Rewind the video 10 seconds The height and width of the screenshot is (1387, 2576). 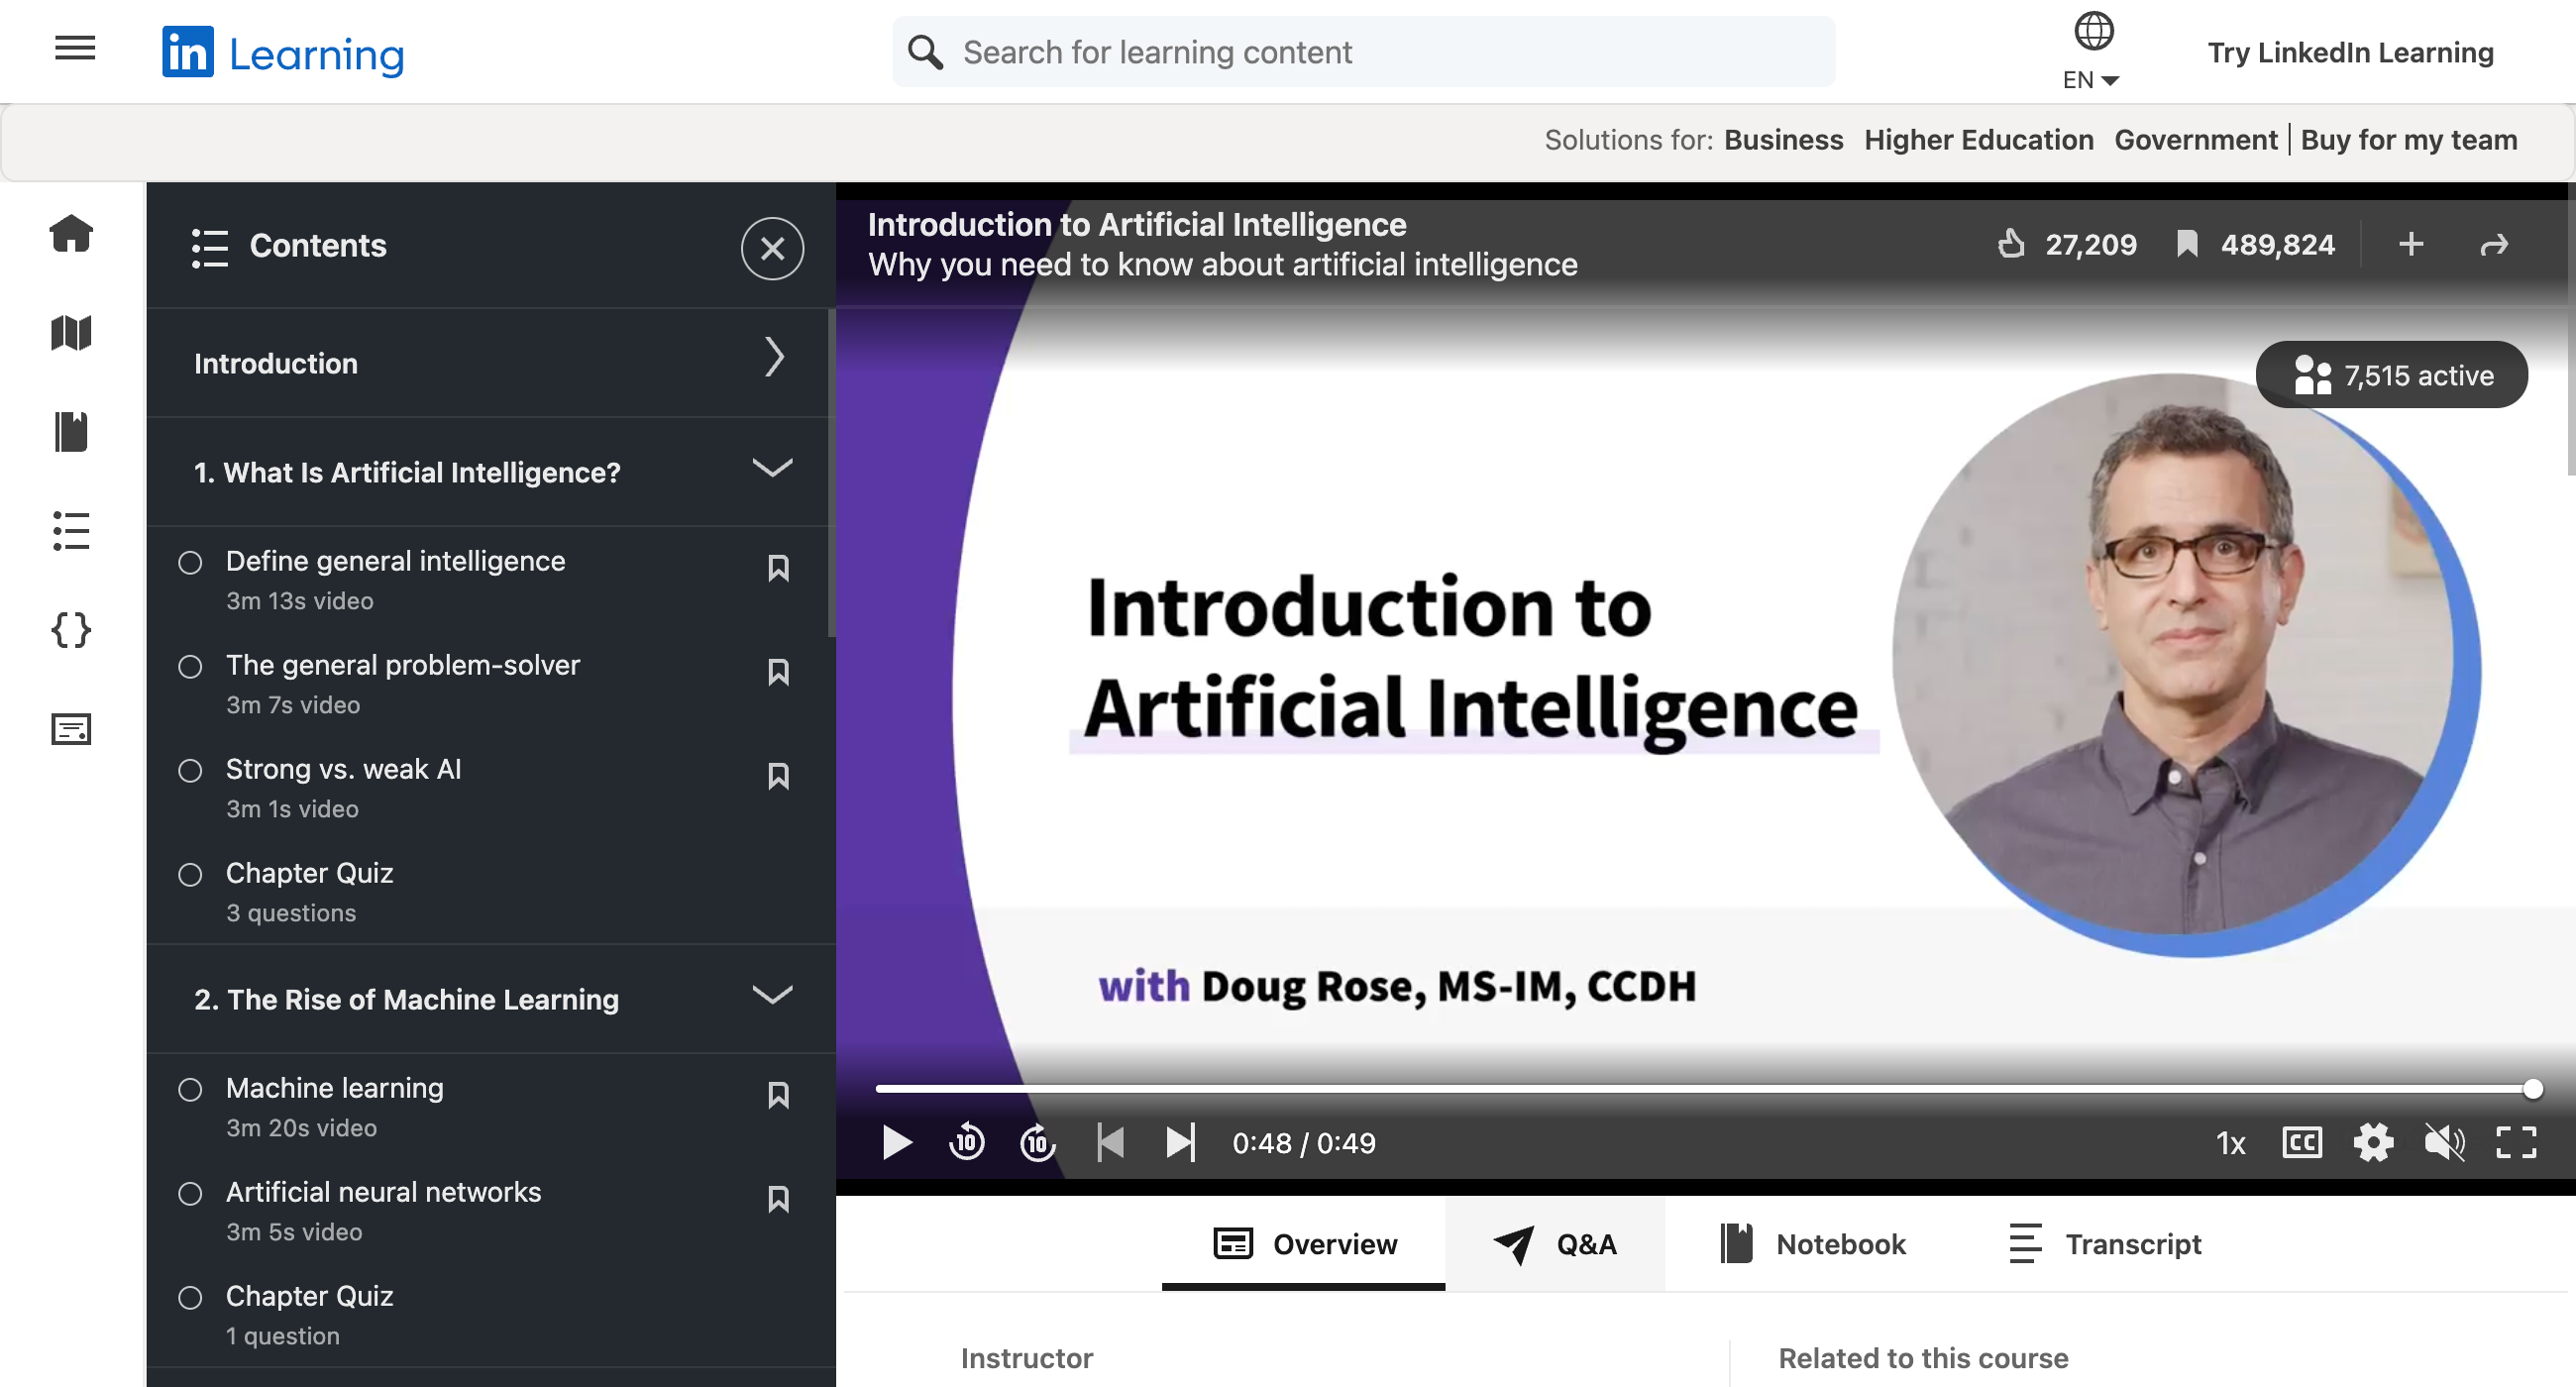point(966,1143)
